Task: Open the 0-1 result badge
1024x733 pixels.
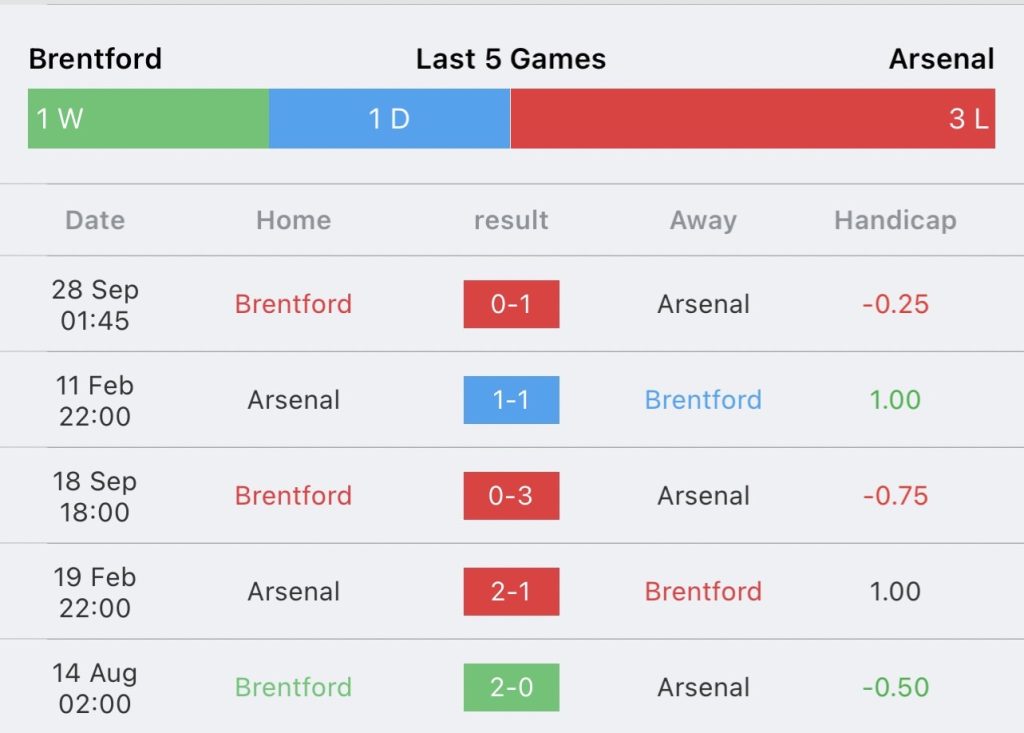Action: 511,304
